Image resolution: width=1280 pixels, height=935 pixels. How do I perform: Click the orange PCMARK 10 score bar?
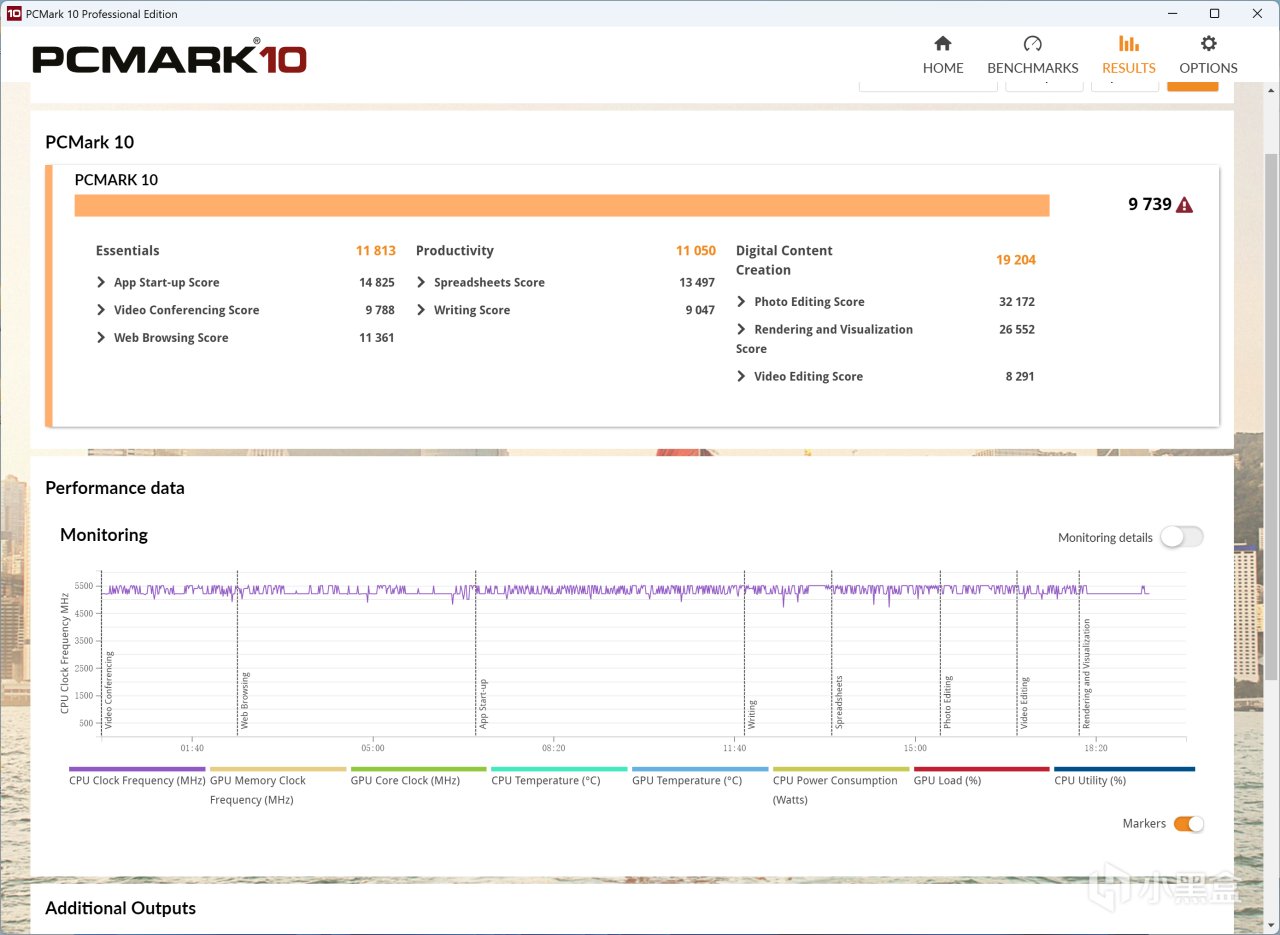[562, 205]
